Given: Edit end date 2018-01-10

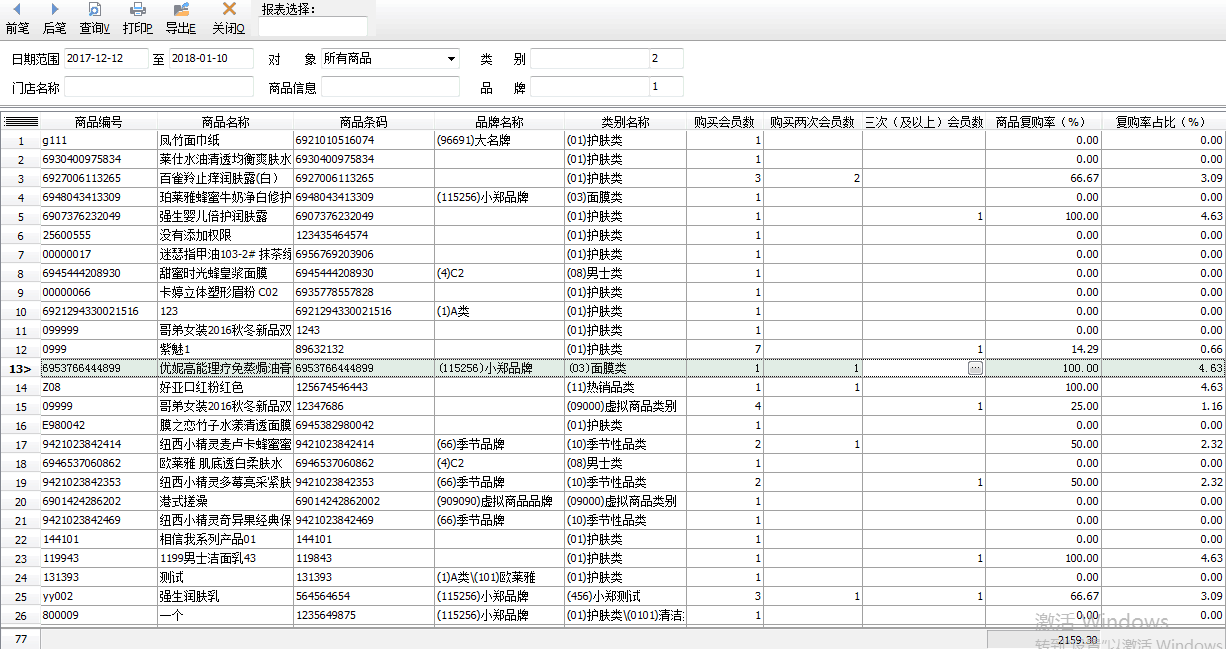Looking at the screenshot, I should point(212,59).
